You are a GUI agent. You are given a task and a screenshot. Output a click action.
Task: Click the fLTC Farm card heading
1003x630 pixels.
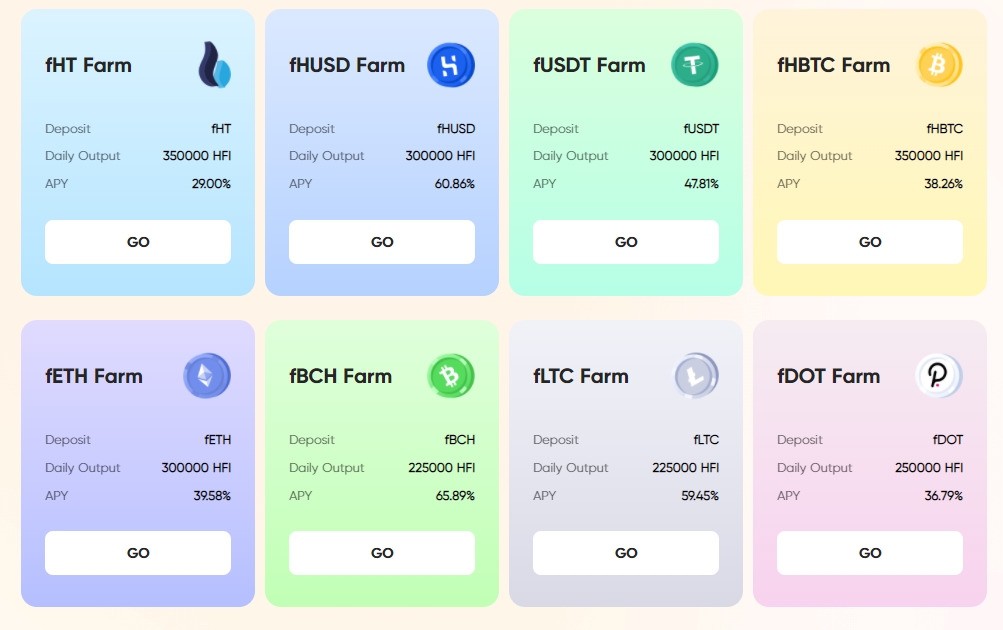pyautogui.click(x=581, y=377)
